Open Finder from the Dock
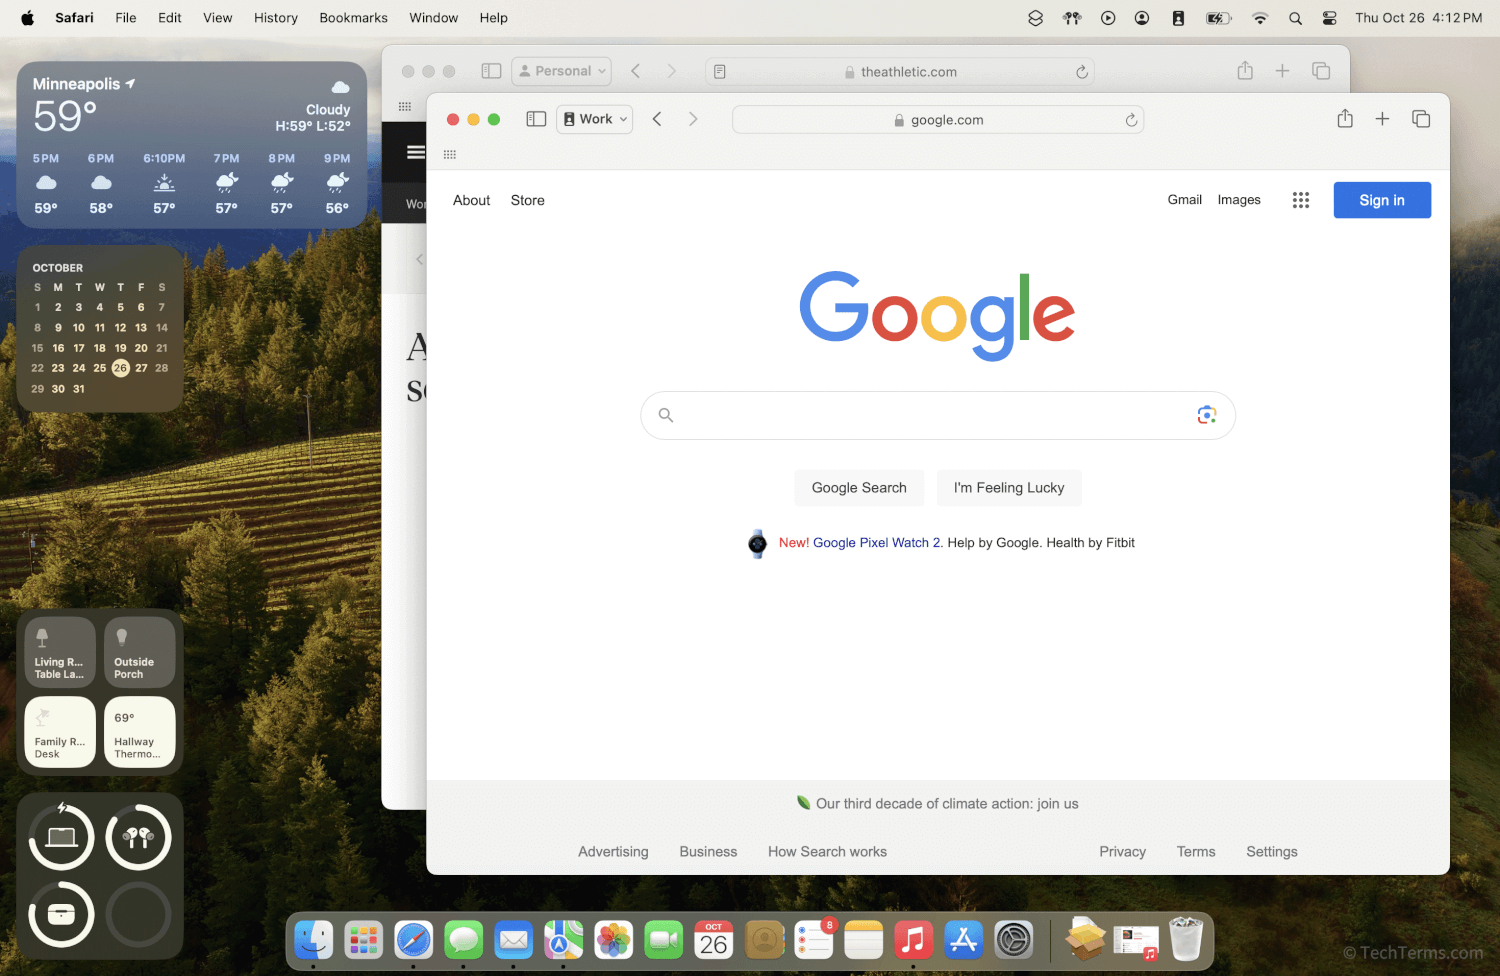 tap(313, 940)
